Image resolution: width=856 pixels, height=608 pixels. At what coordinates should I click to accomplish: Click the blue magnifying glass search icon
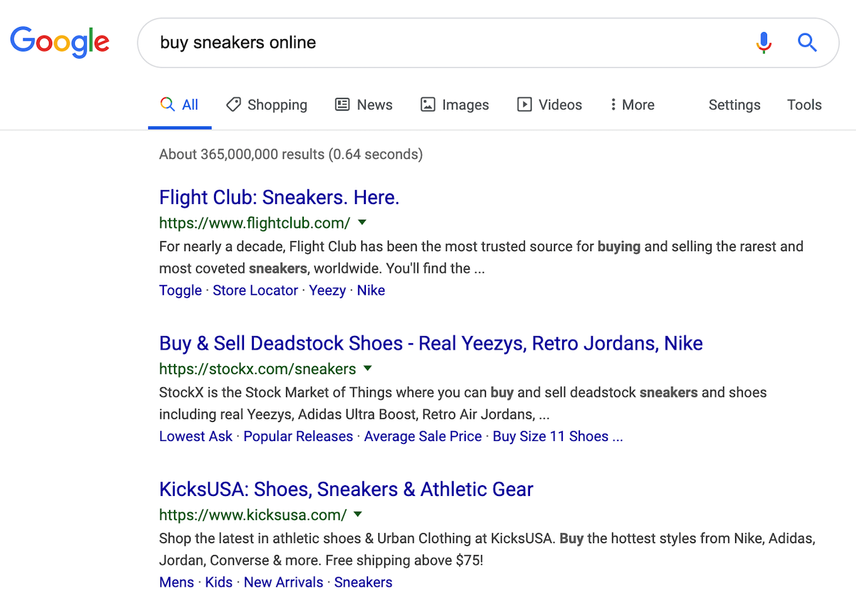click(x=807, y=43)
